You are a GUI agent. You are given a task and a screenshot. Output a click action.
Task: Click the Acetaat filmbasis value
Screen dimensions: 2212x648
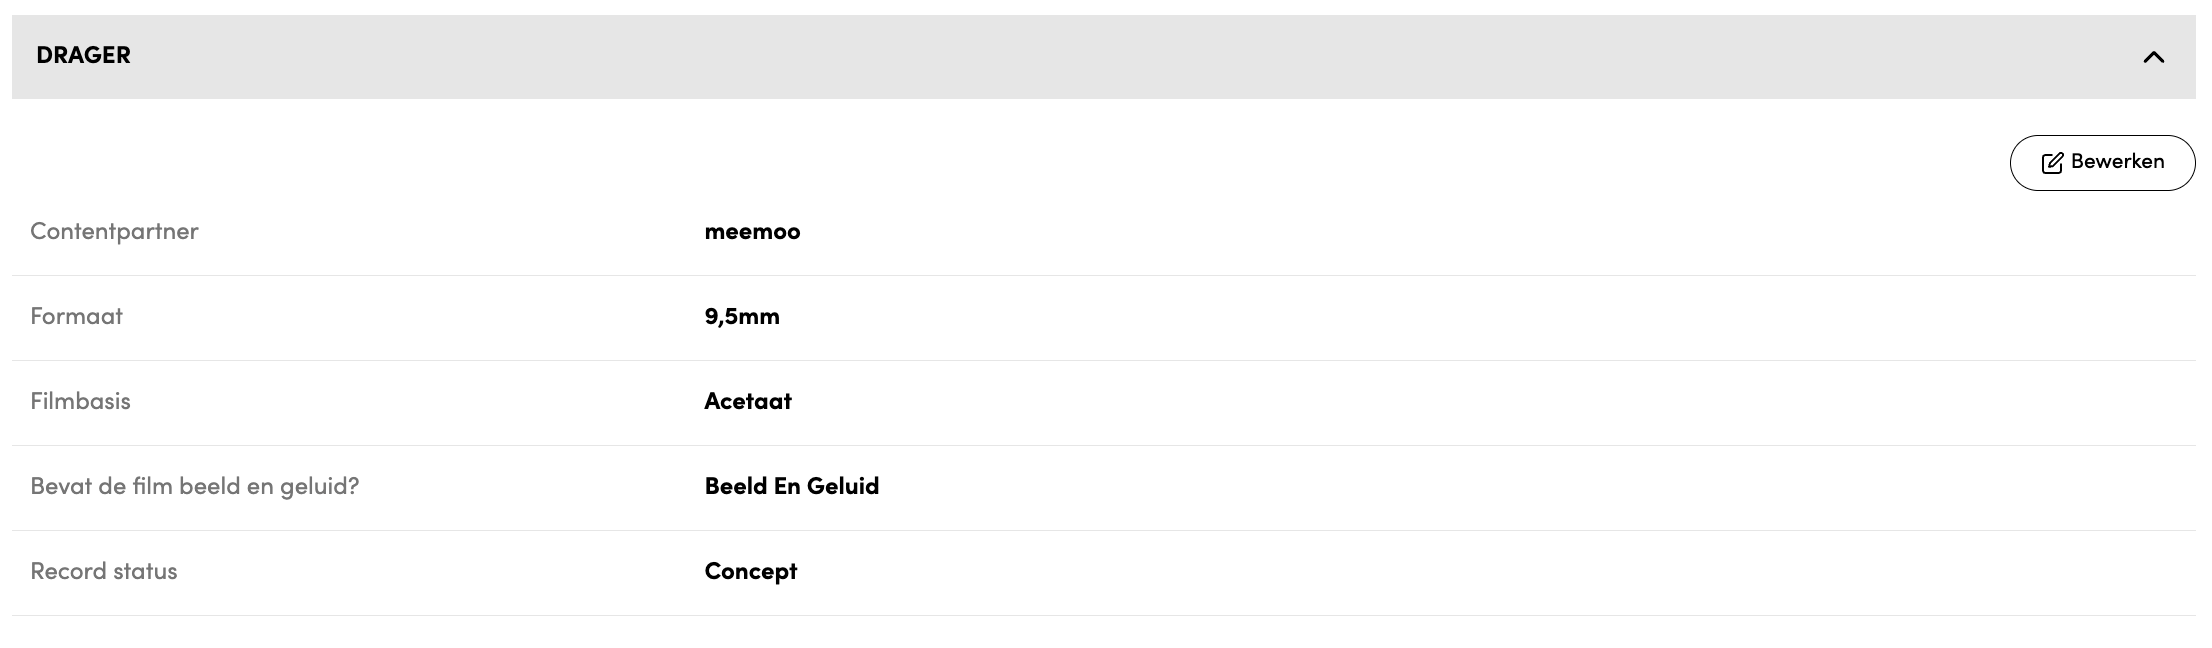point(748,401)
